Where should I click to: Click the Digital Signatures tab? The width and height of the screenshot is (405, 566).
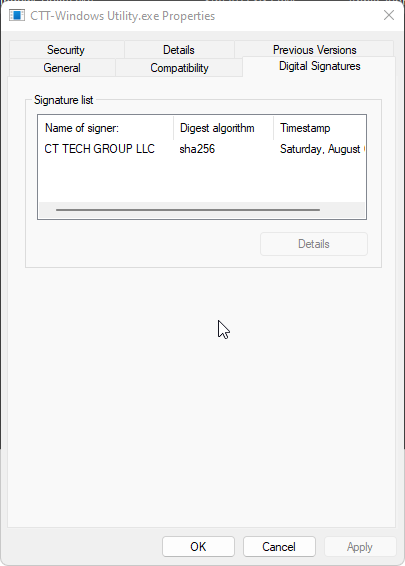pos(319,66)
